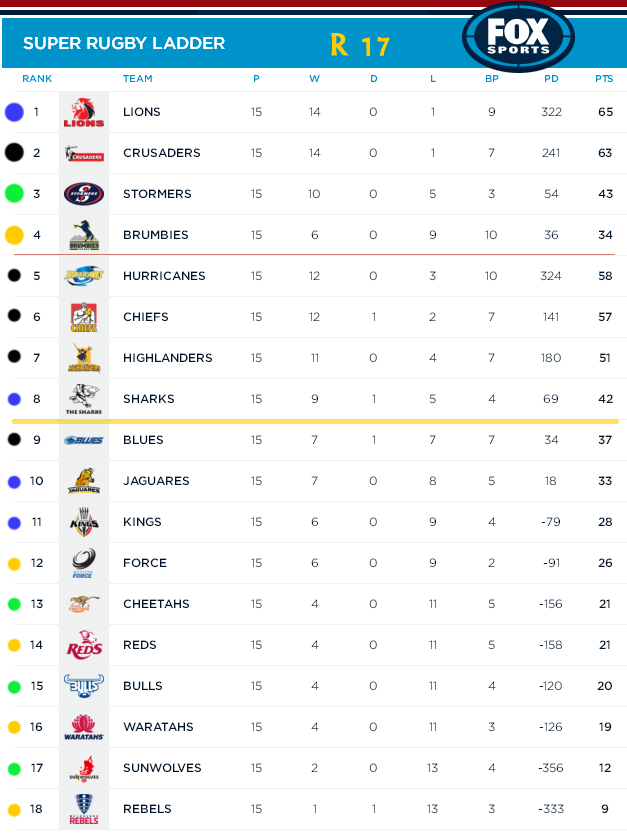Click the green dot beside Stormers rank

pyautogui.click(x=14, y=194)
